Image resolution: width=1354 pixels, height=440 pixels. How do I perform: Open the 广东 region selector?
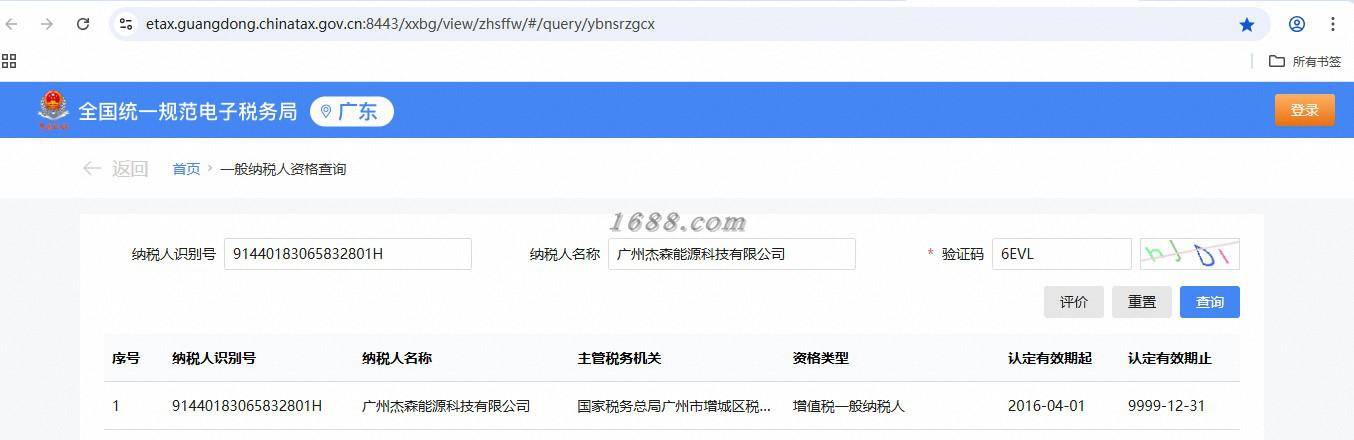352,111
